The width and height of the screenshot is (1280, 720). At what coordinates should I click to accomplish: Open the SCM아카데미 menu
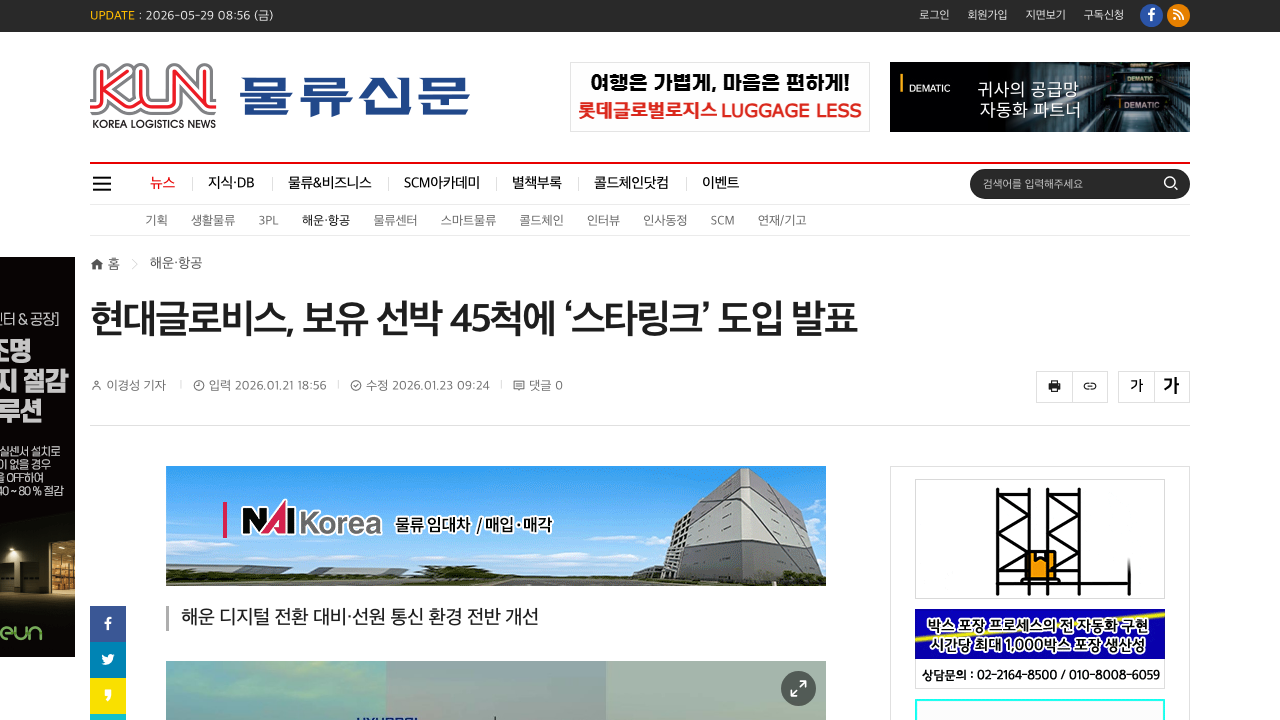[x=442, y=183]
